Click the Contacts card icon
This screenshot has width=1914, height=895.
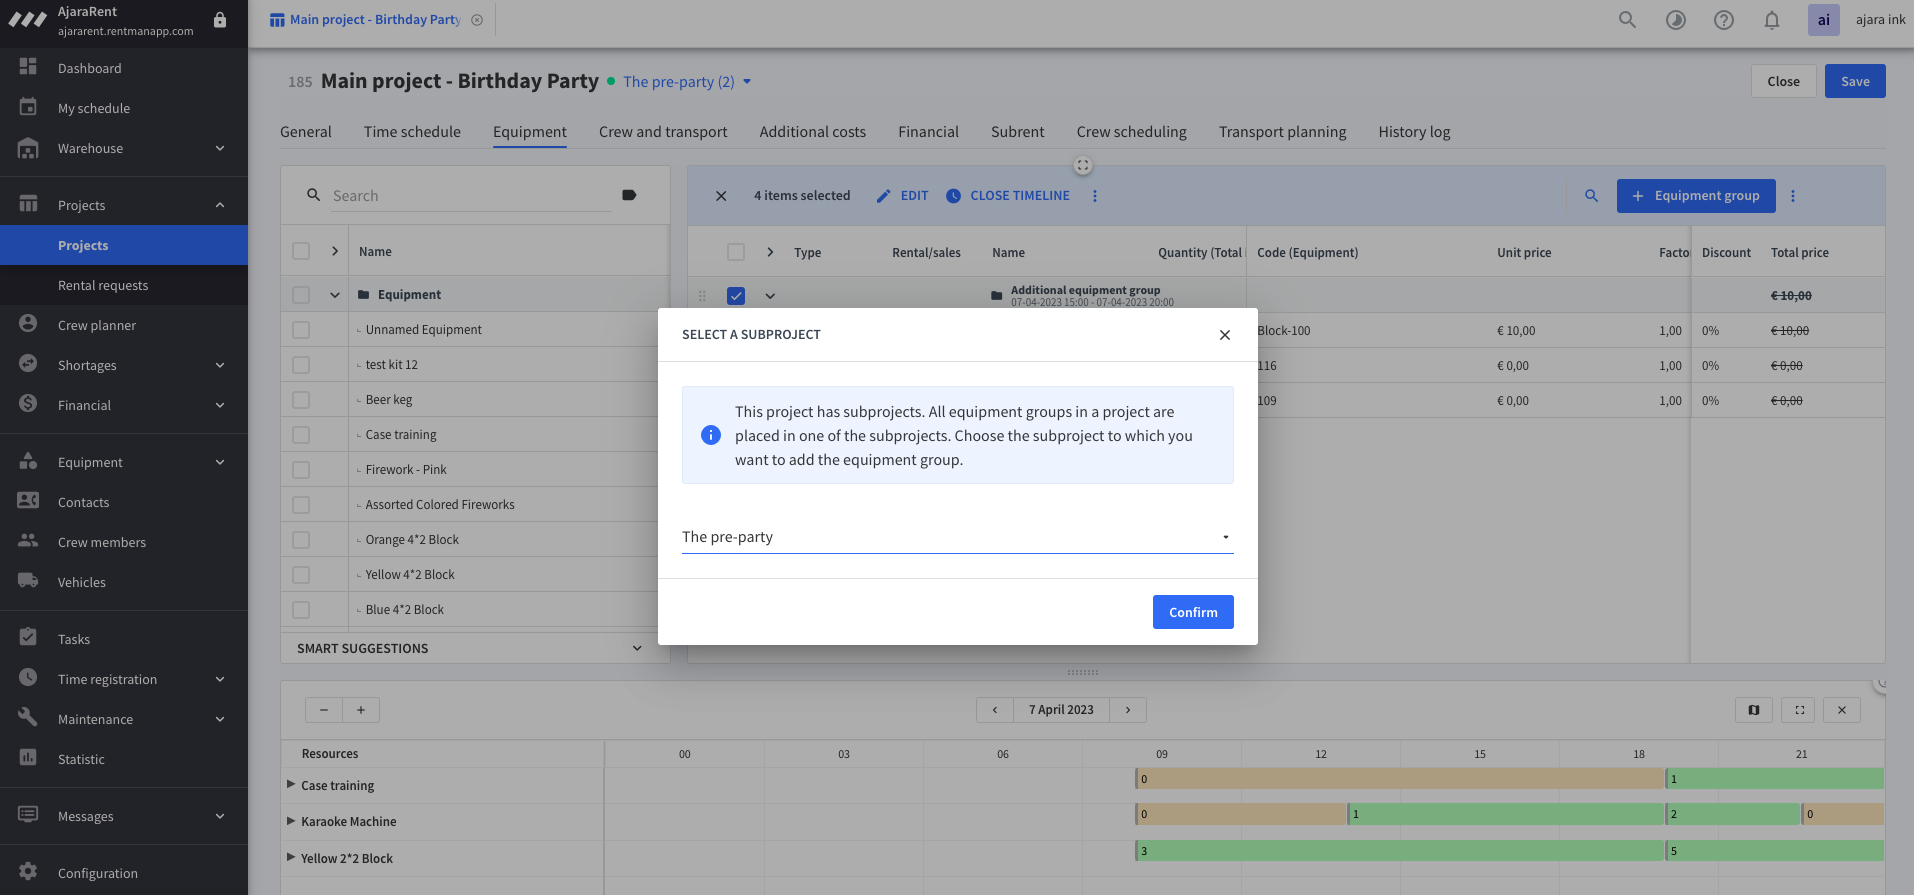point(28,501)
